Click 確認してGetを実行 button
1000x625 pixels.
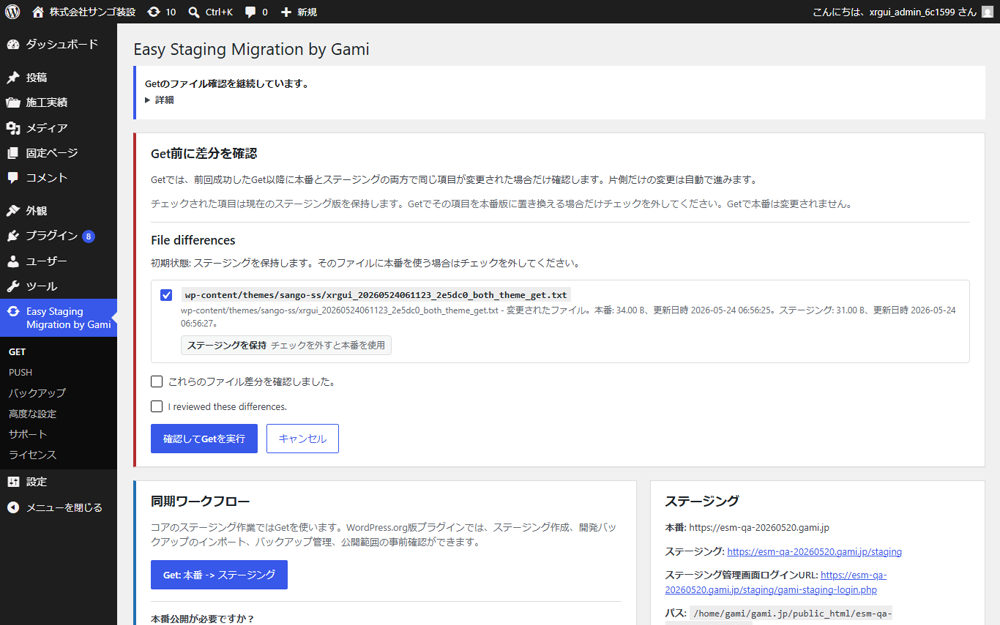tap(204, 439)
